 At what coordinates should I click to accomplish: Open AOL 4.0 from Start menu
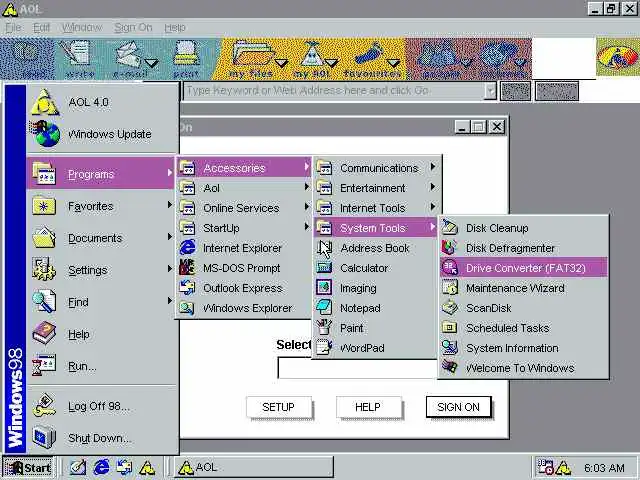coord(102,102)
